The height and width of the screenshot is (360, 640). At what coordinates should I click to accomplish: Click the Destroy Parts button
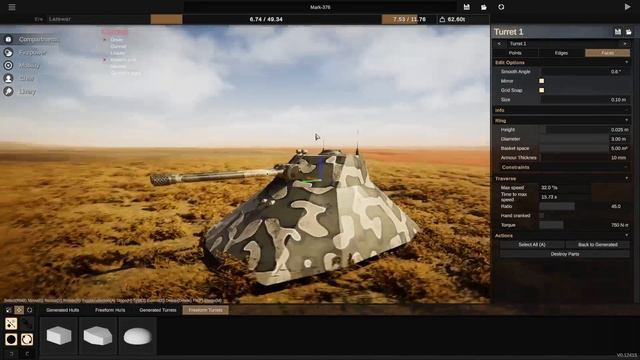point(565,254)
